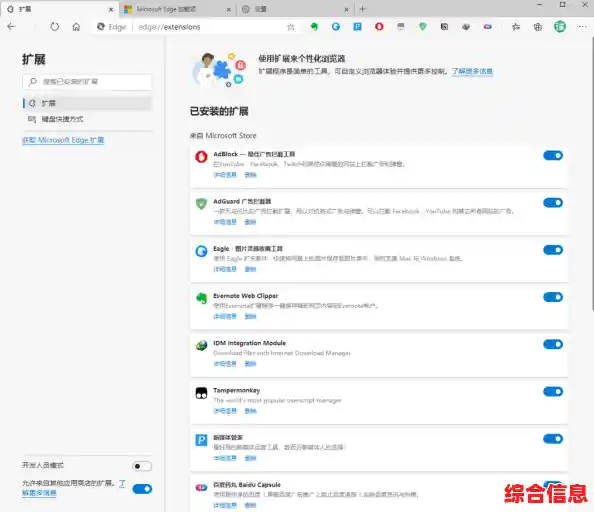Screen dimensions: 594x512
Task: Click 删除 under Eagle
Action: 250,269
